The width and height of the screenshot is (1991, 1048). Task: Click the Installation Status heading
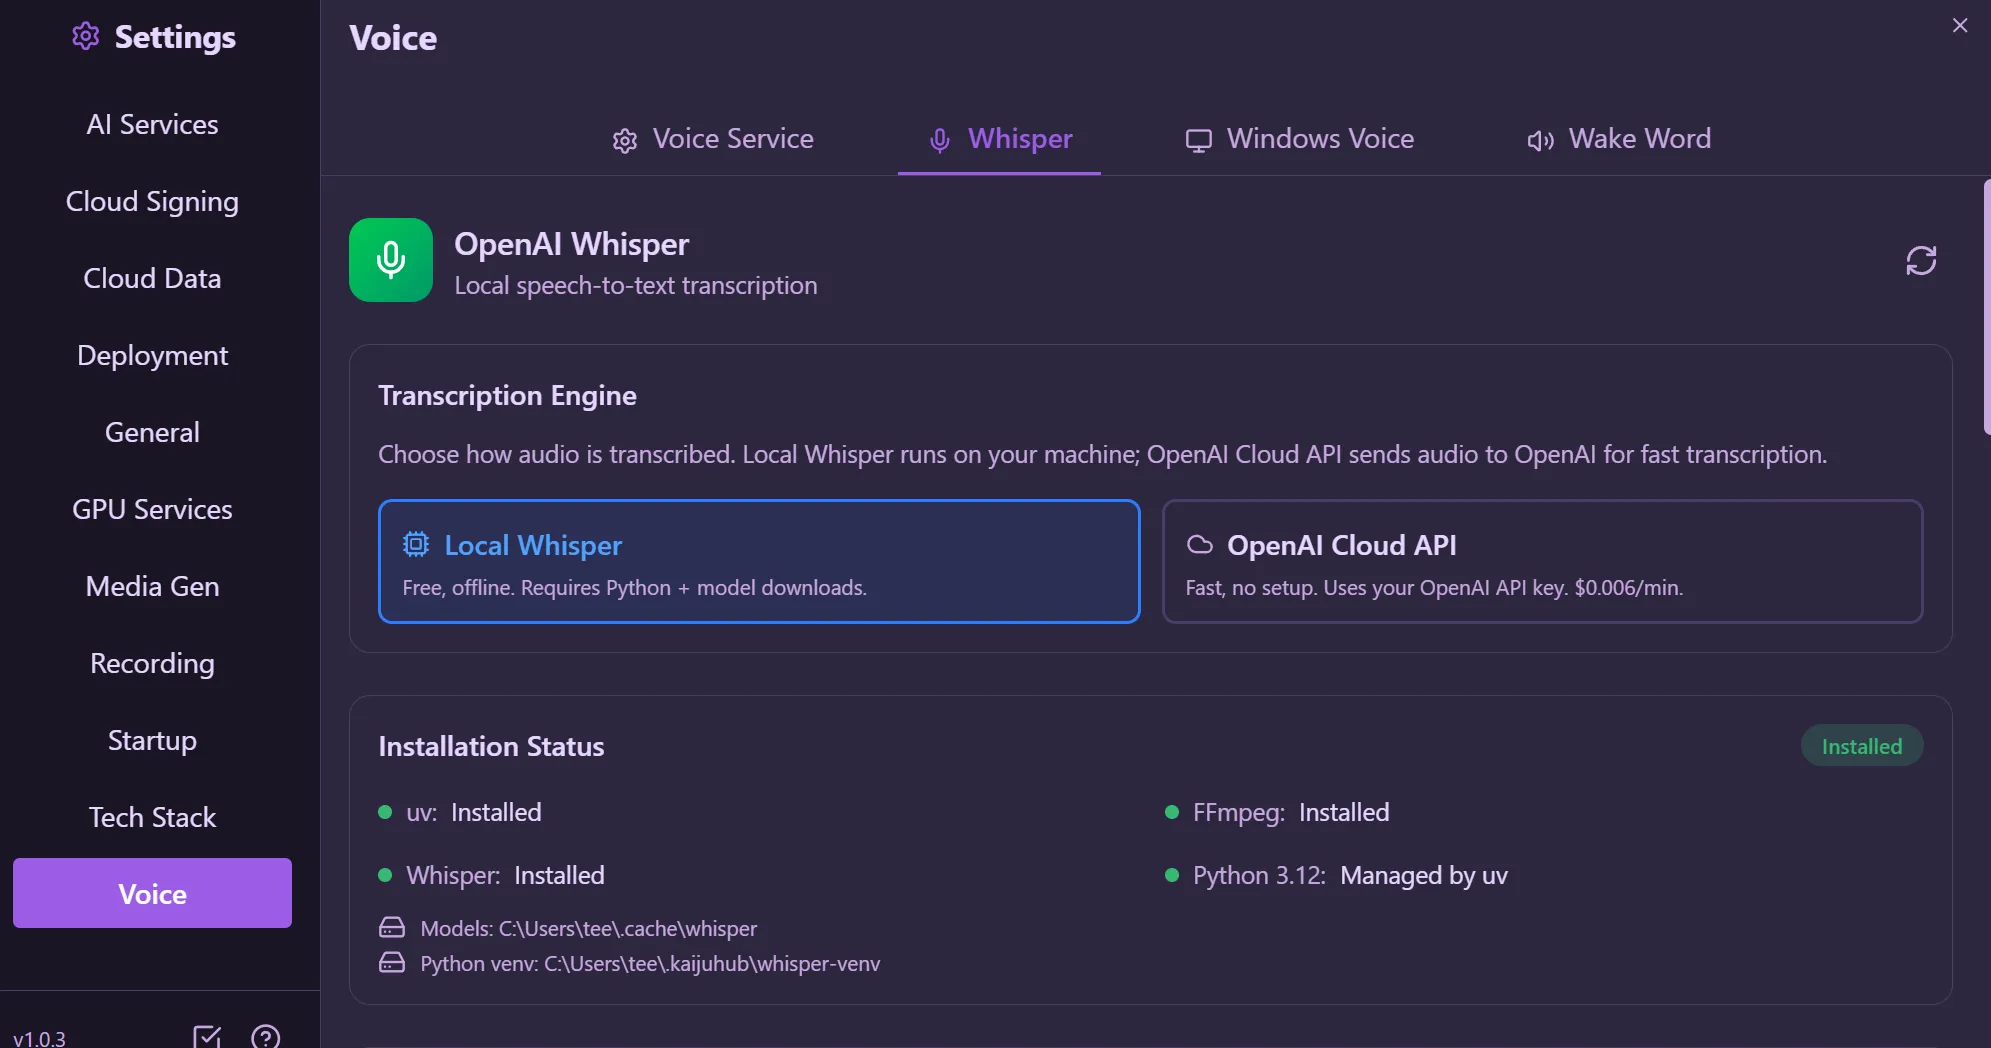491,746
